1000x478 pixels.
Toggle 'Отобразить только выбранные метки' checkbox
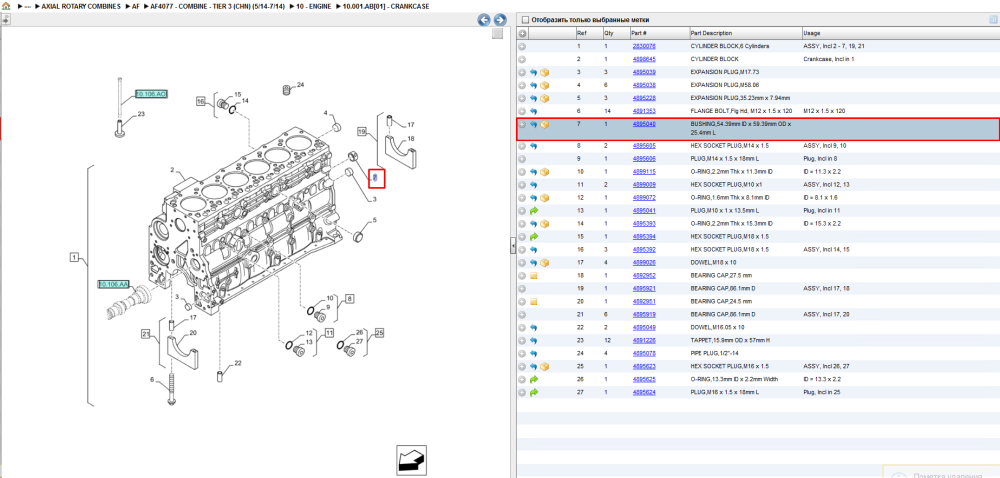(x=526, y=20)
